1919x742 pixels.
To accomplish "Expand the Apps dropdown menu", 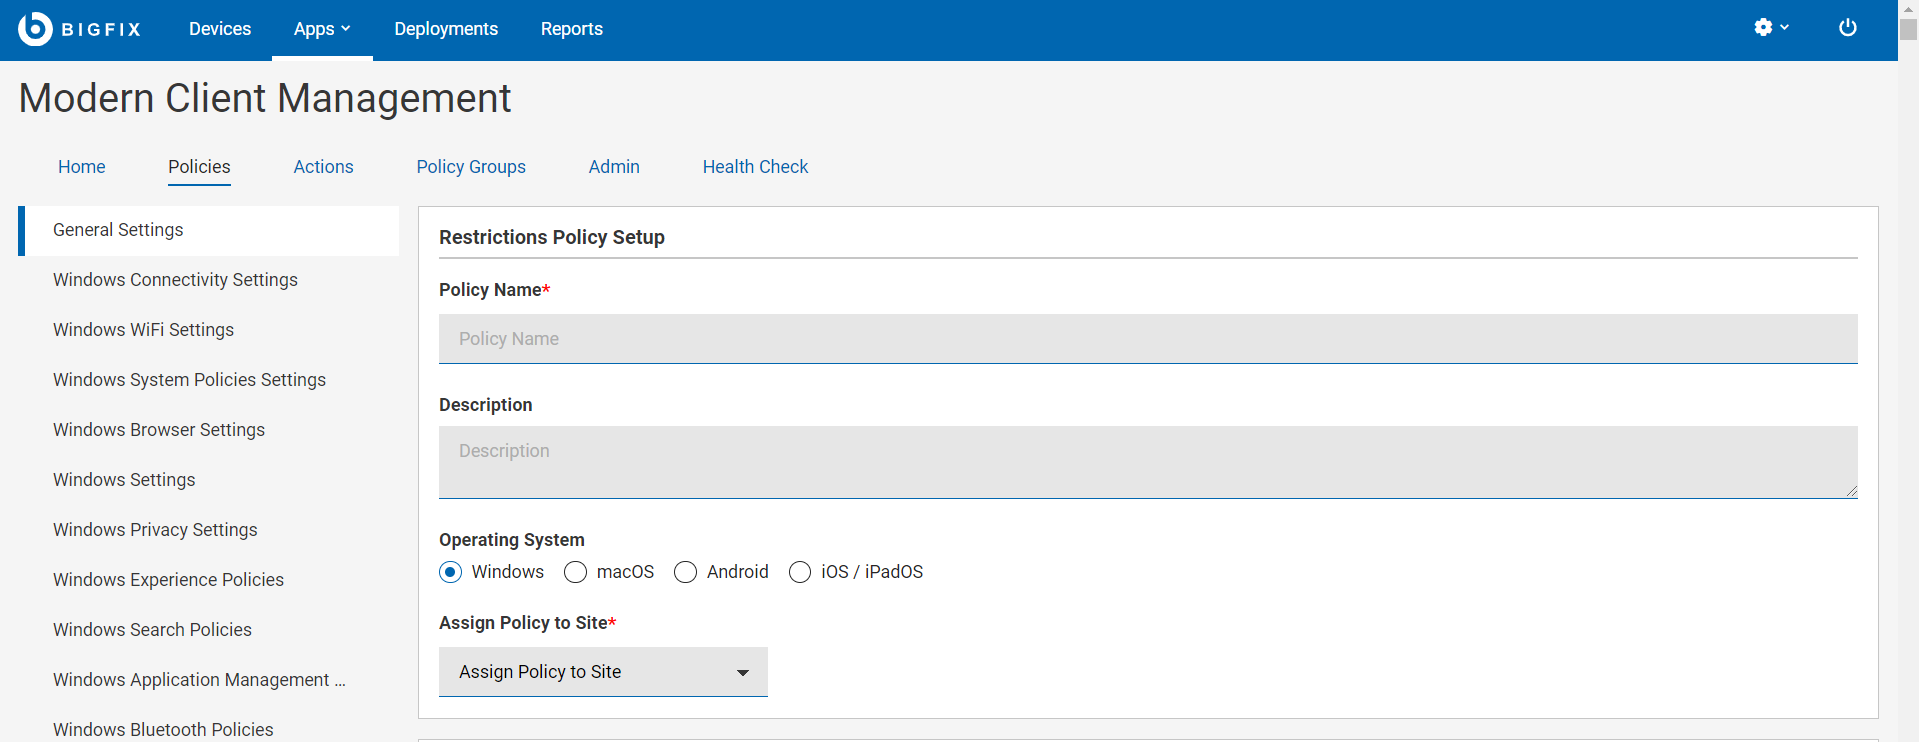I will click(321, 29).
